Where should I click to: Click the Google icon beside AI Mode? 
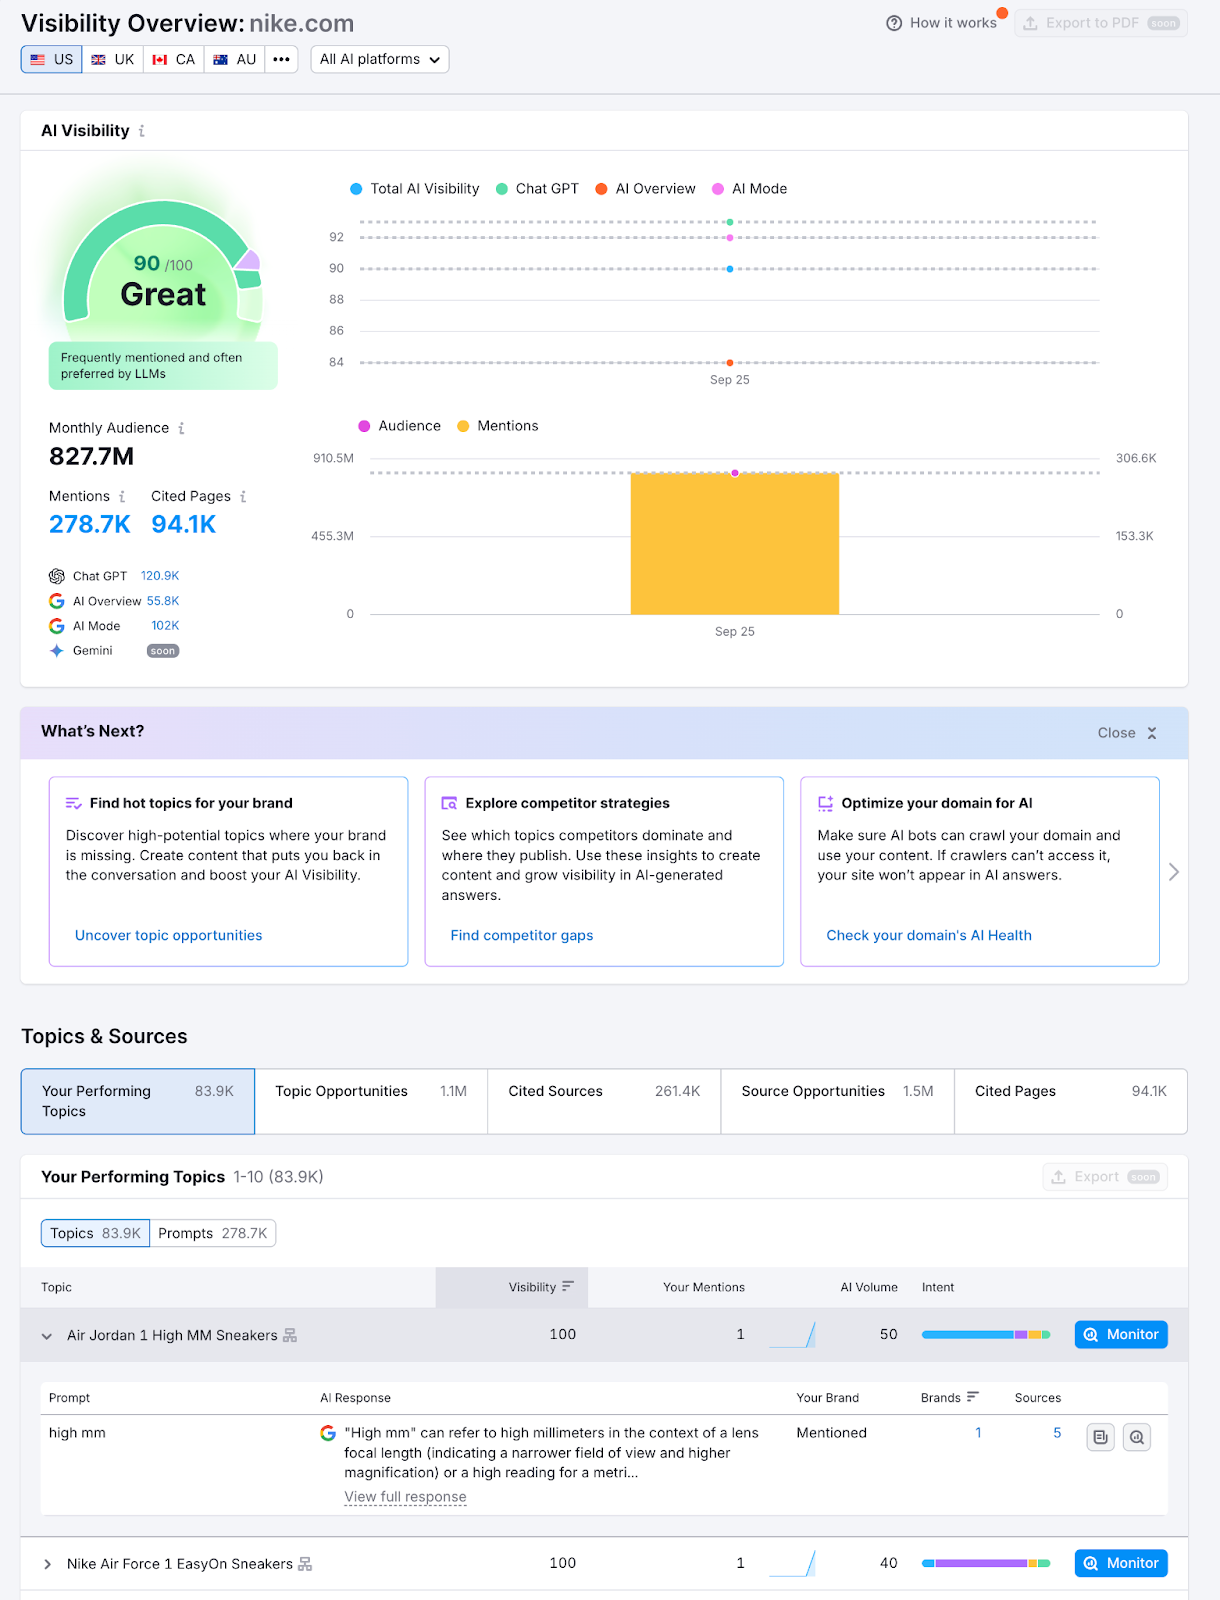57,626
